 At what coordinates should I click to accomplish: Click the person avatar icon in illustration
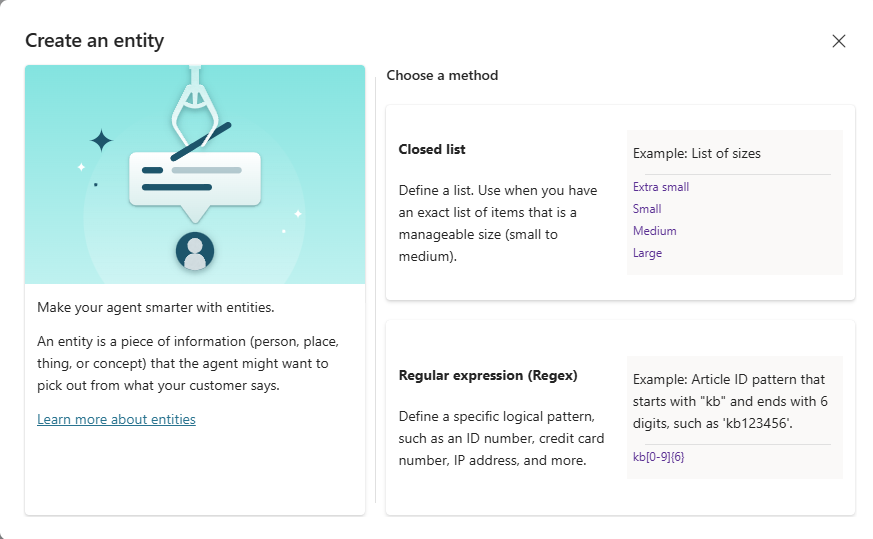click(195, 250)
